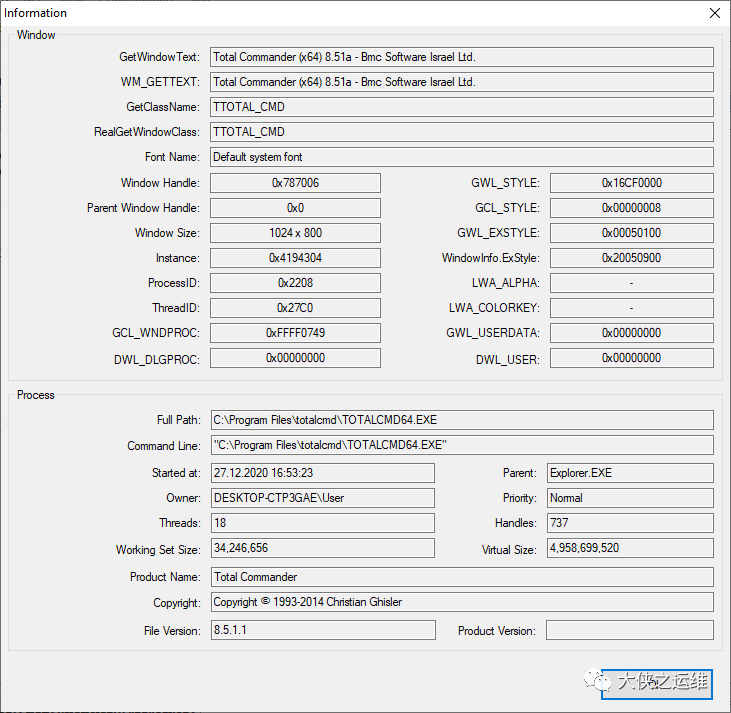The width and height of the screenshot is (731, 713).
Task: Click Instance value 0x4194304
Action: pos(295,258)
